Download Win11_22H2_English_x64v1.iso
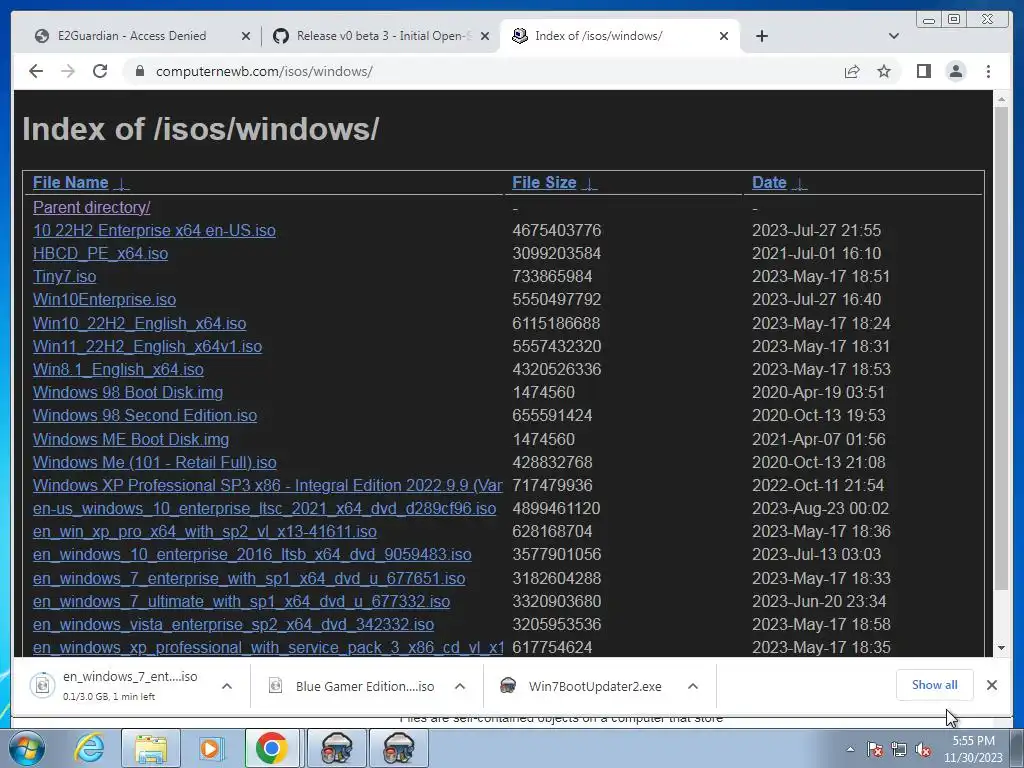The width and height of the screenshot is (1024, 768). pyautogui.click(x=148, y=346)
